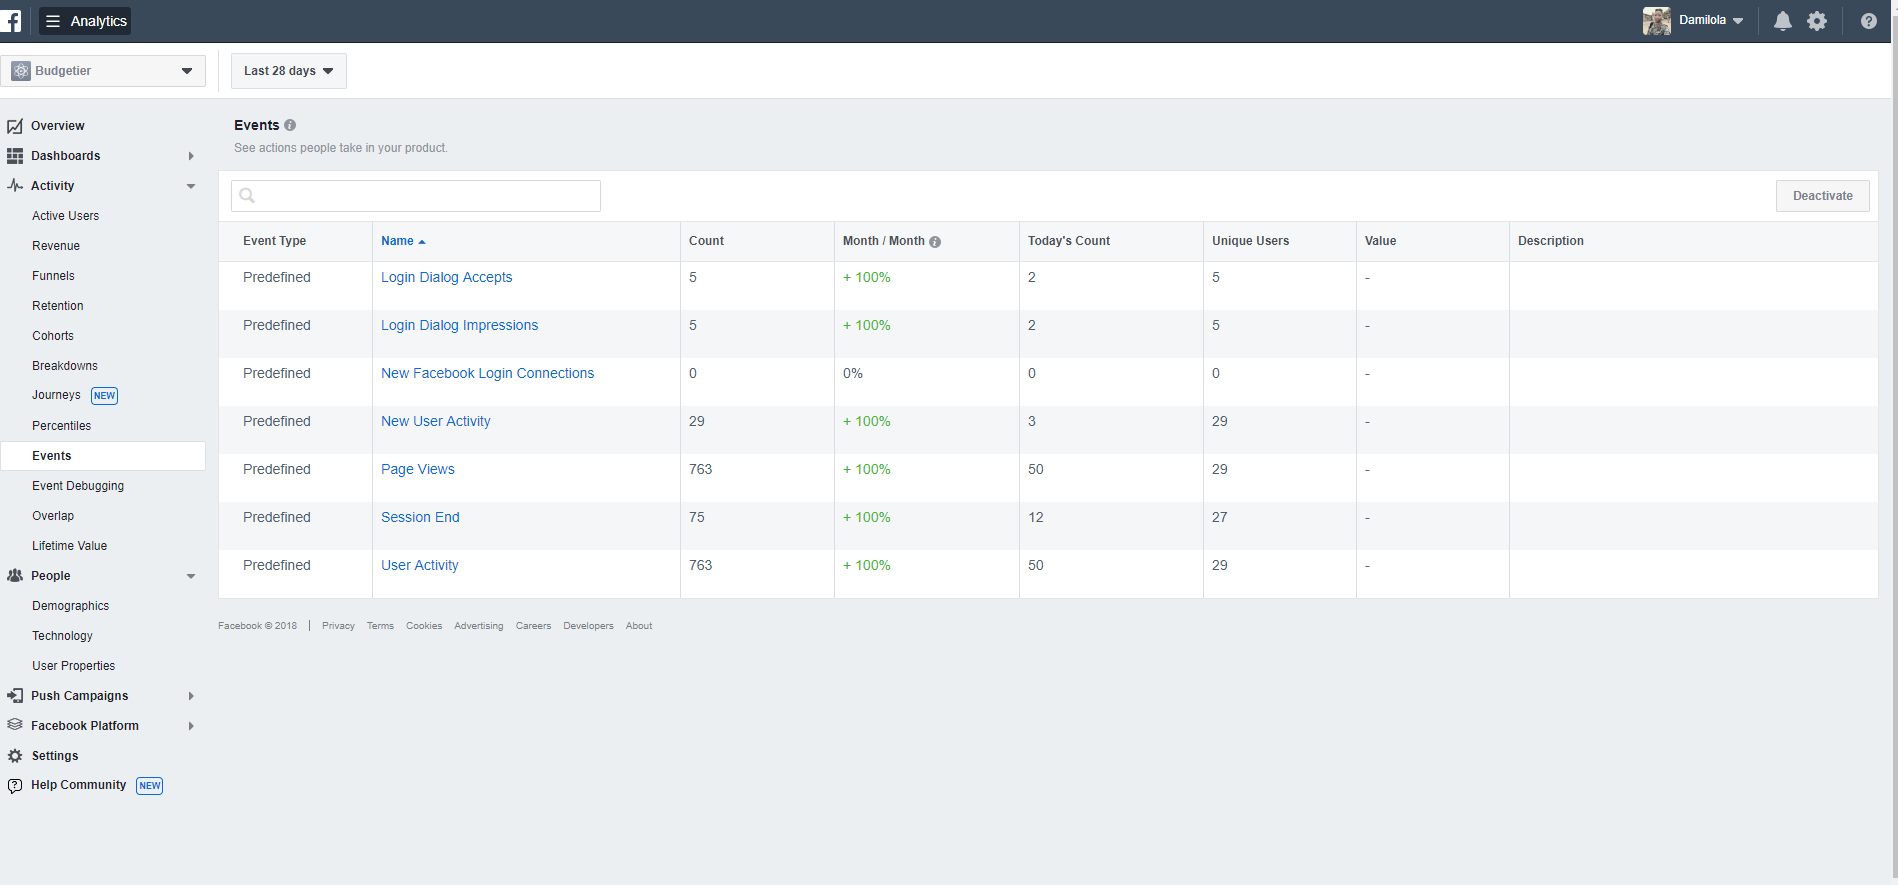
Task: Open the Damilola account dropdown
Action: click(1711, 20)
